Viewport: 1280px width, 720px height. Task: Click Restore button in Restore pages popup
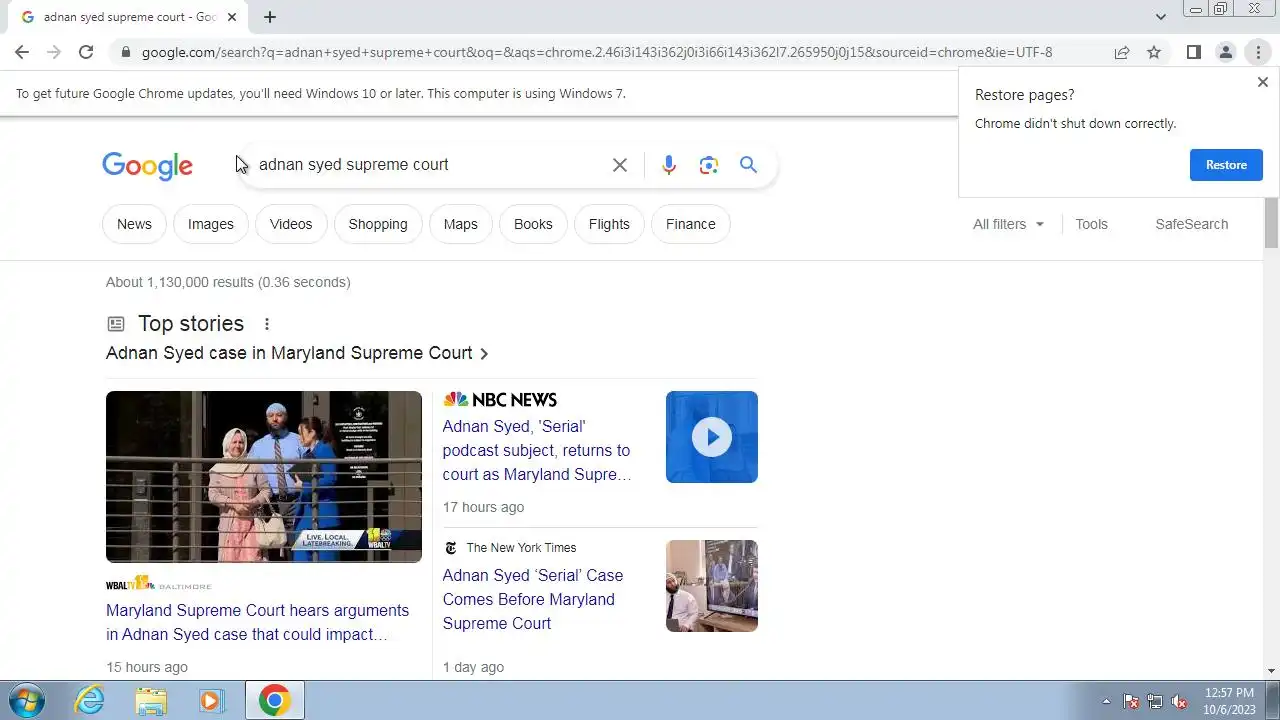(1226, 165)
